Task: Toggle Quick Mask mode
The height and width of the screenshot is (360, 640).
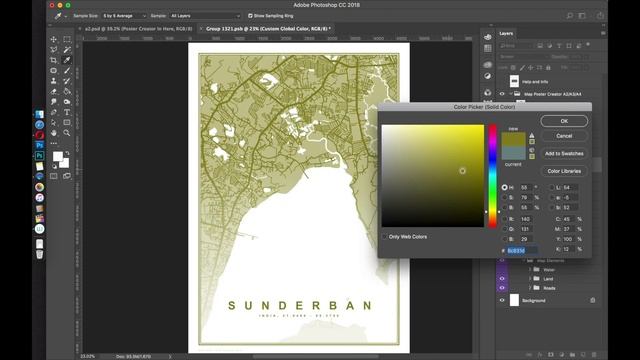Action: point(53,176)
